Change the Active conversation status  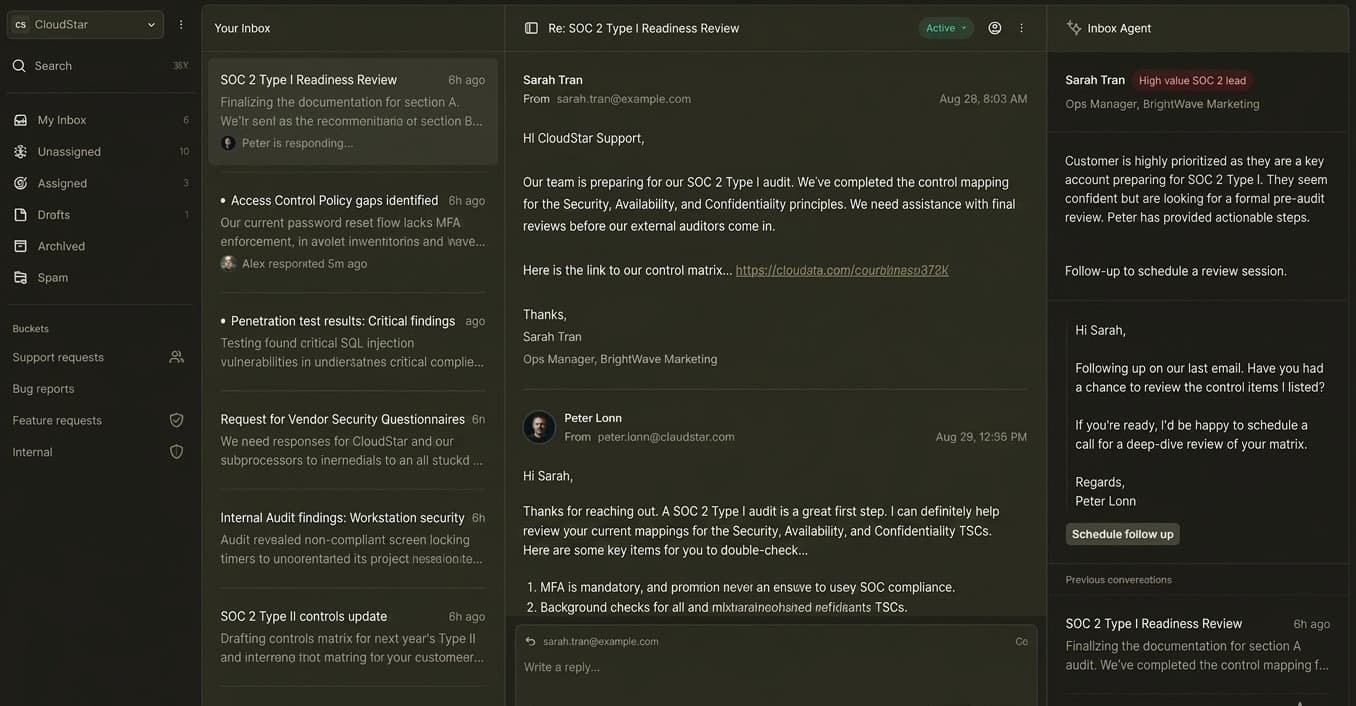click(945, 28)
